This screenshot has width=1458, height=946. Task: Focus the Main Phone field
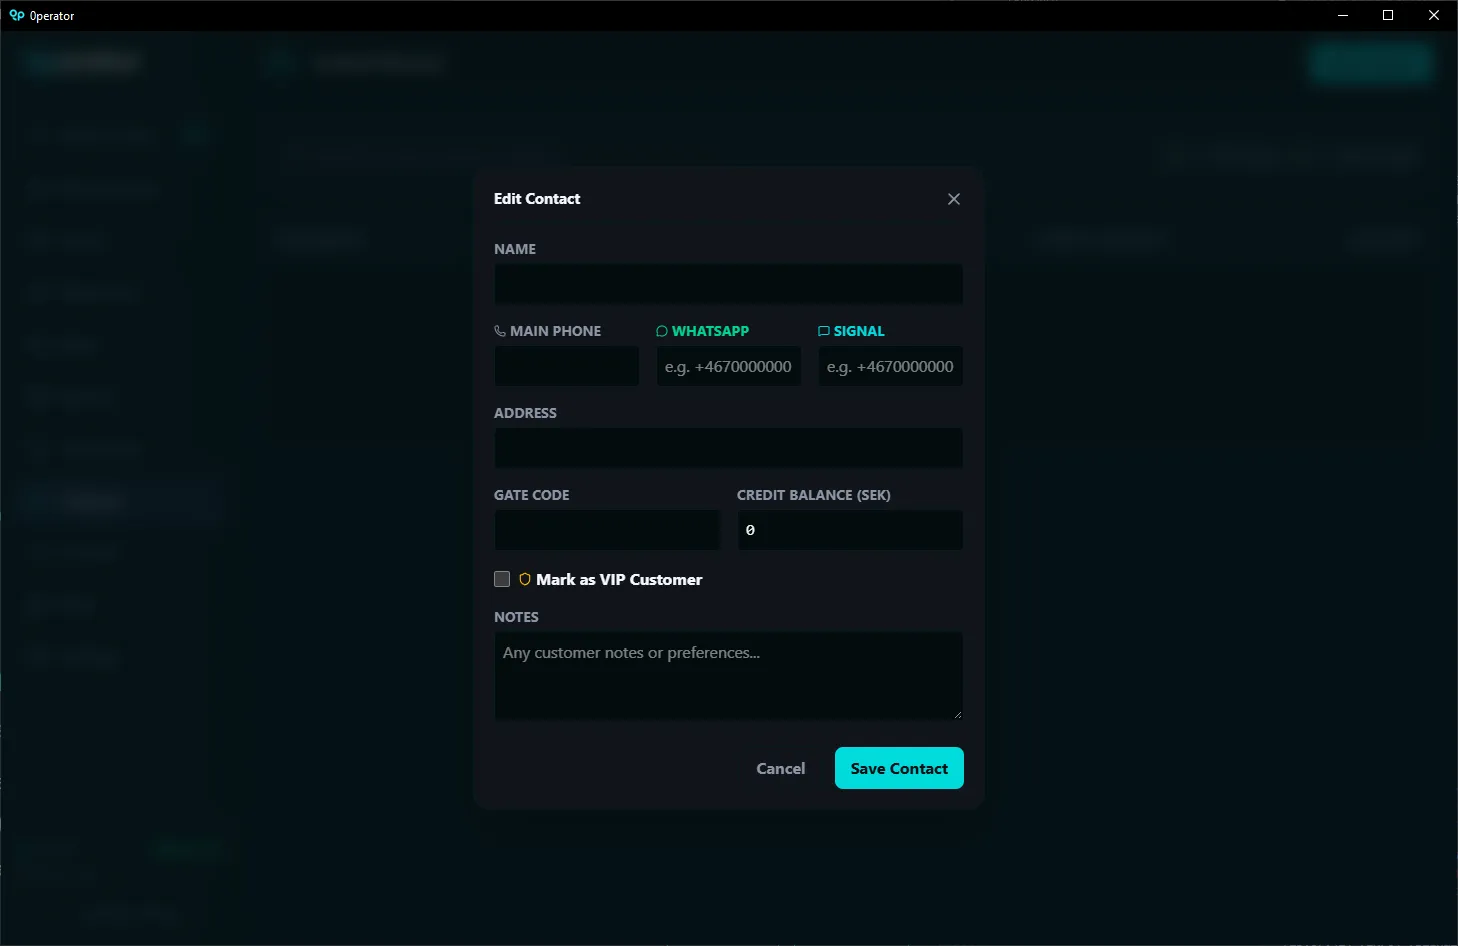pos(566,366)
